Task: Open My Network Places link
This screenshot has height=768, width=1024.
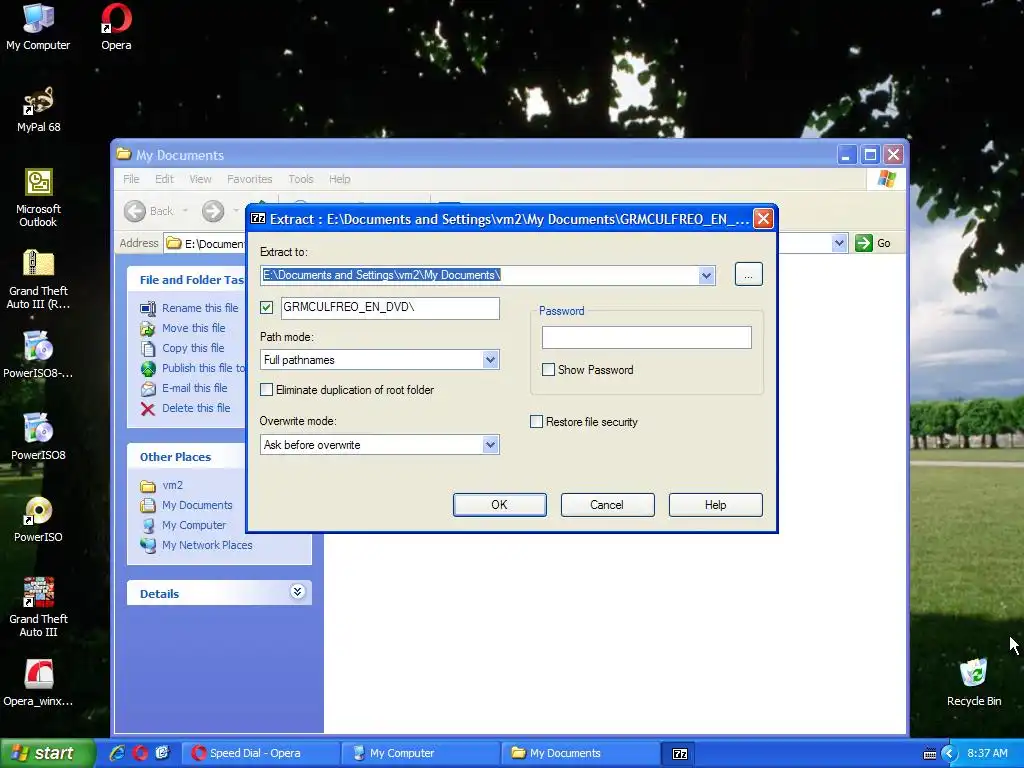Action: click(206, 545)
